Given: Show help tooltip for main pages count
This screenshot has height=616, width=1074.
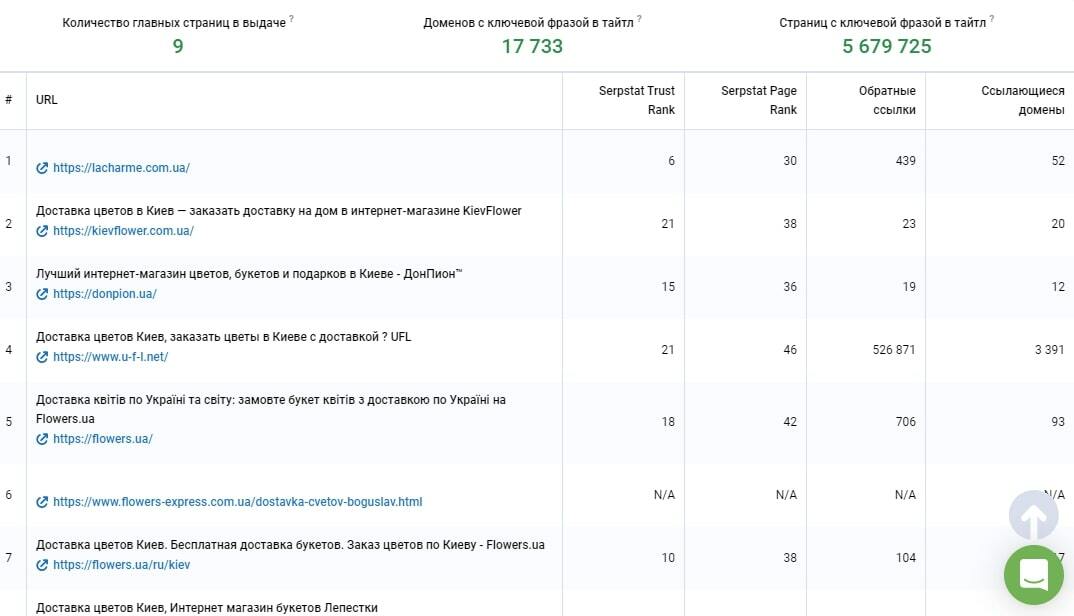Looking at the screenshot, I should point(292,19).
